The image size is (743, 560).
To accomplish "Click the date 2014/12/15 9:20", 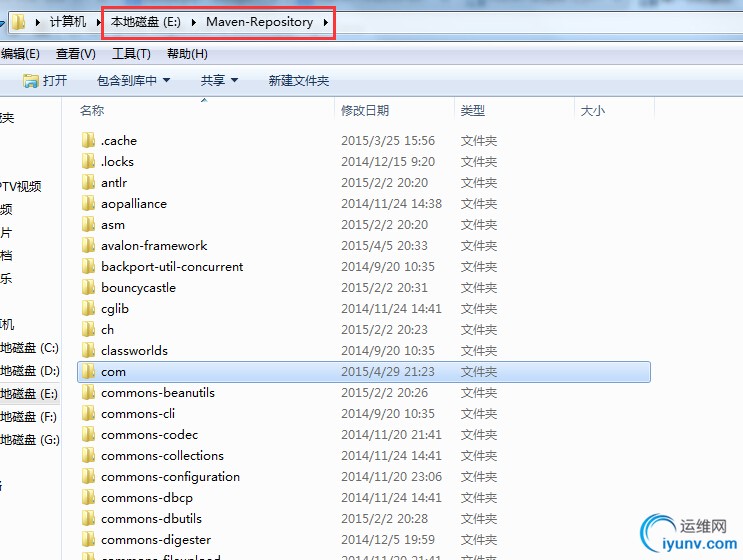I will pos(388,162).
